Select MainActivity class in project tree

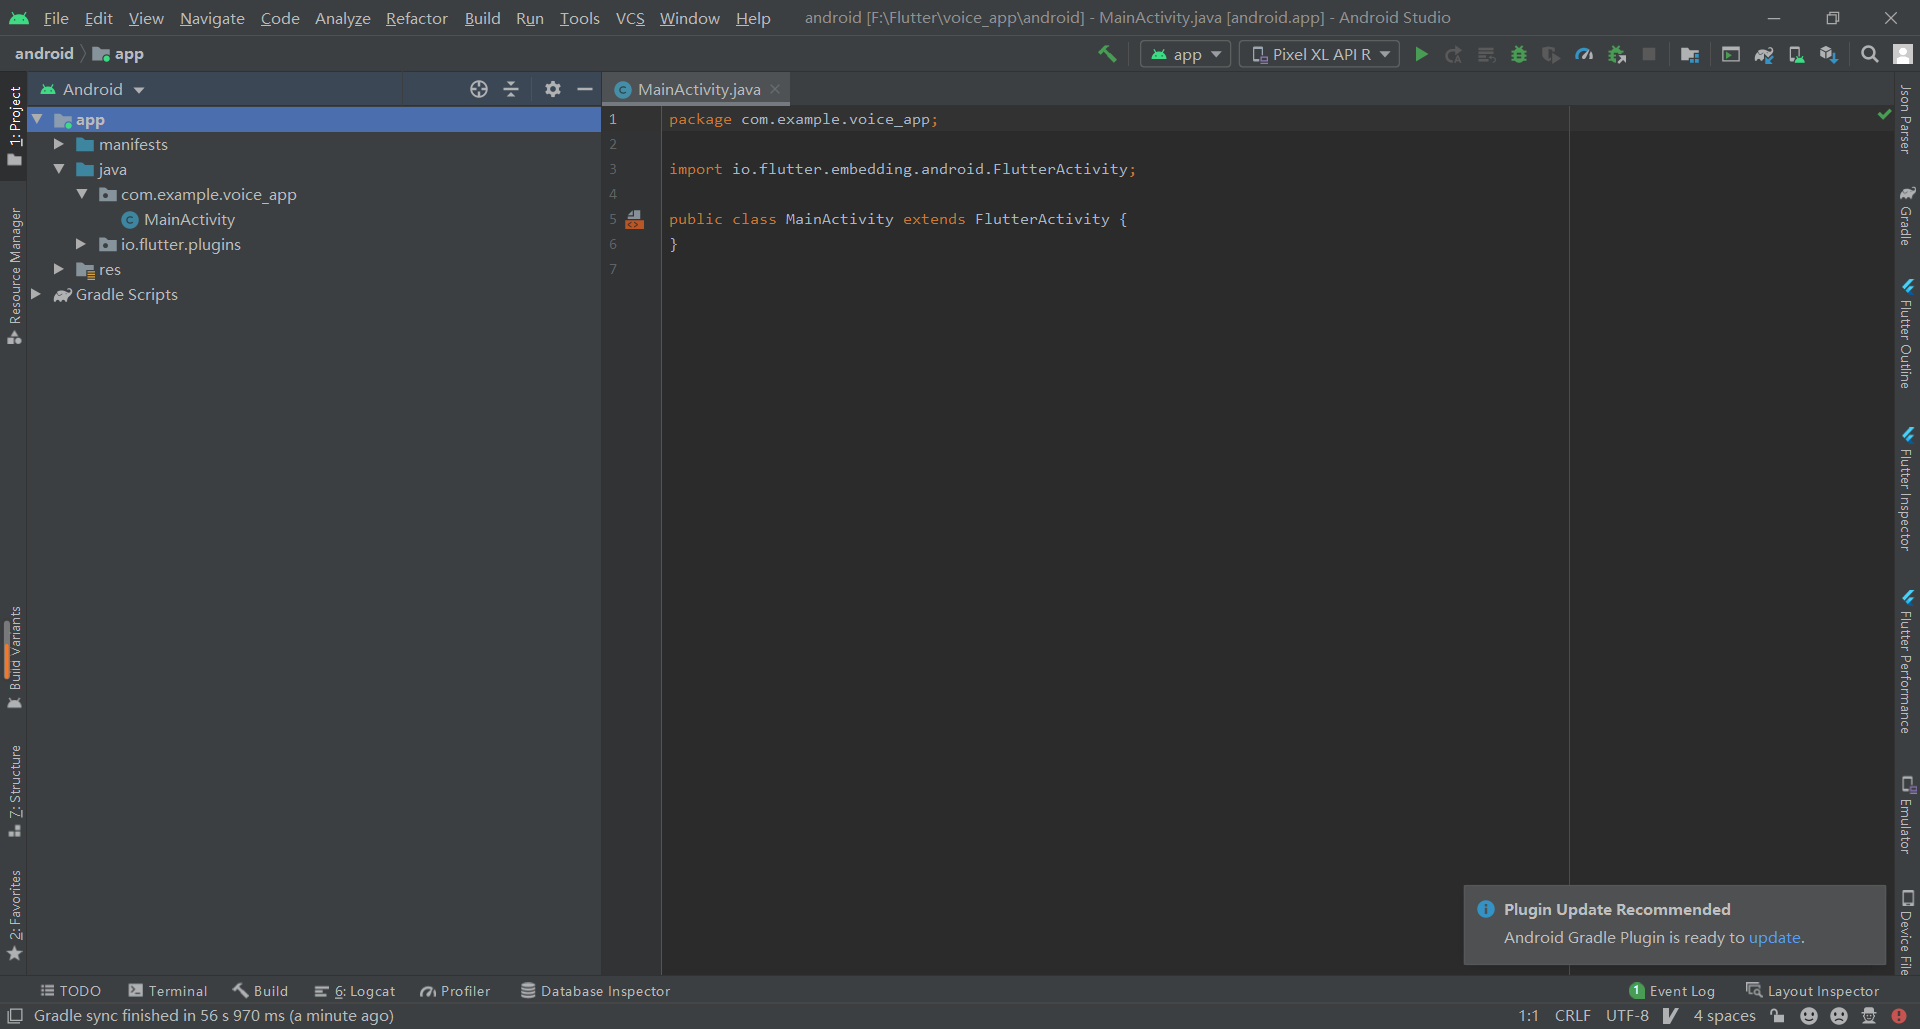(189, 219)
